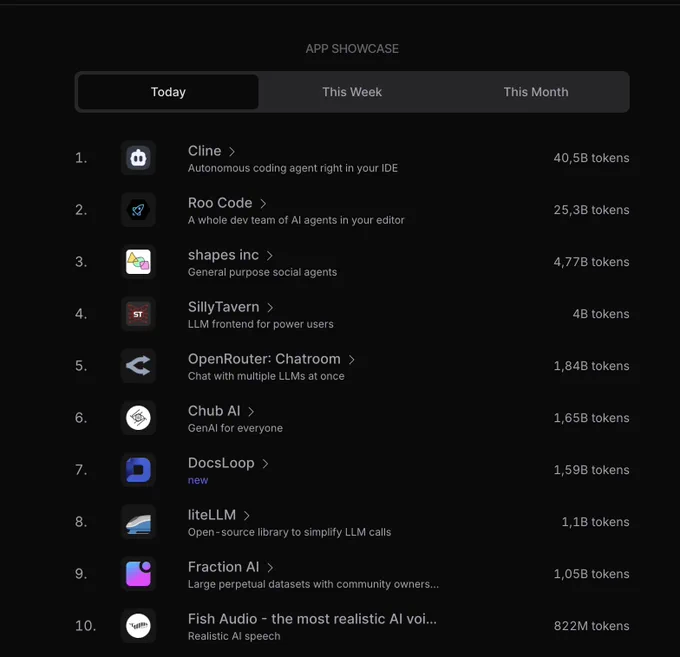The image size is (680, 657).
Task: Click 'A whole dev team of AI agents' description
Action: [296, 220]
